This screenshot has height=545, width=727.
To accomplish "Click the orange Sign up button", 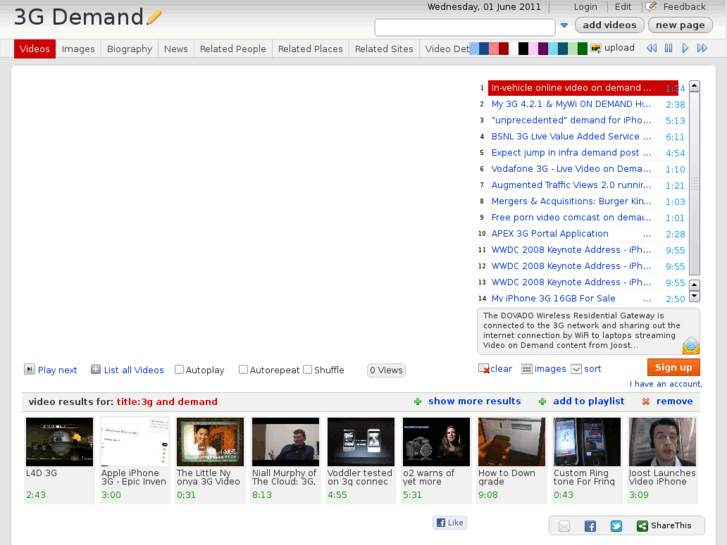I will click(x=673, y=367).
